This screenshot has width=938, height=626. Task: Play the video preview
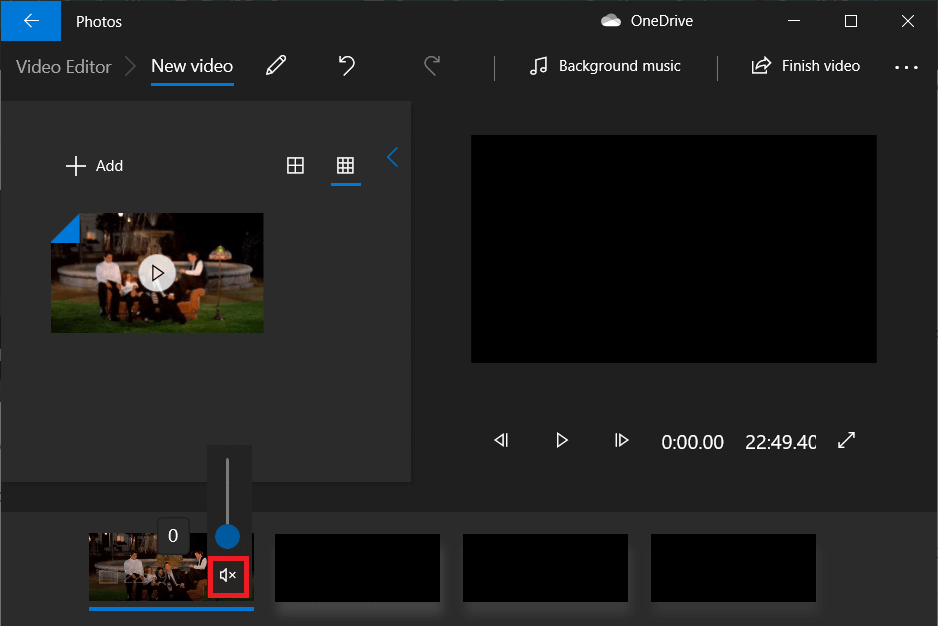click(x=562, y=441)
